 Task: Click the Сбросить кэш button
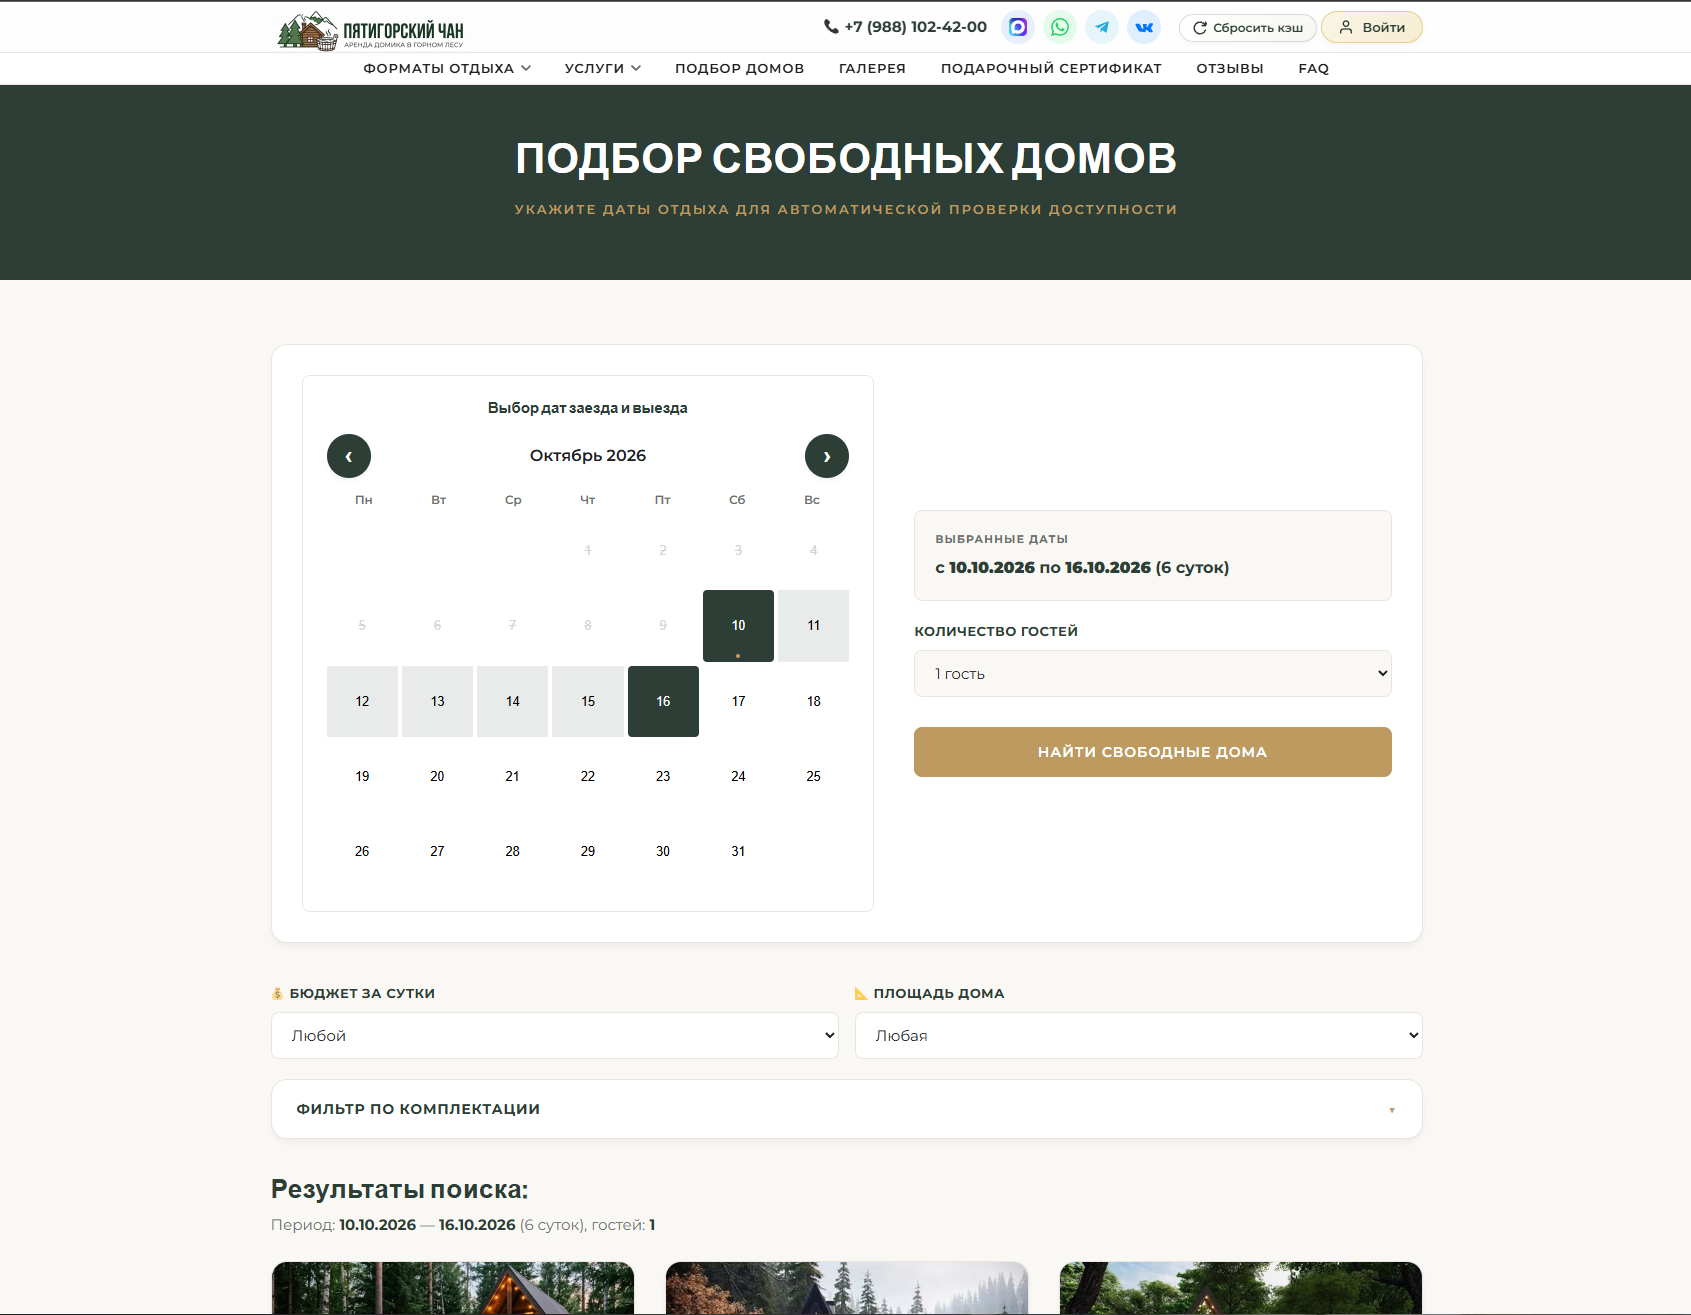pyautogui.click(x=1248, y=28)
